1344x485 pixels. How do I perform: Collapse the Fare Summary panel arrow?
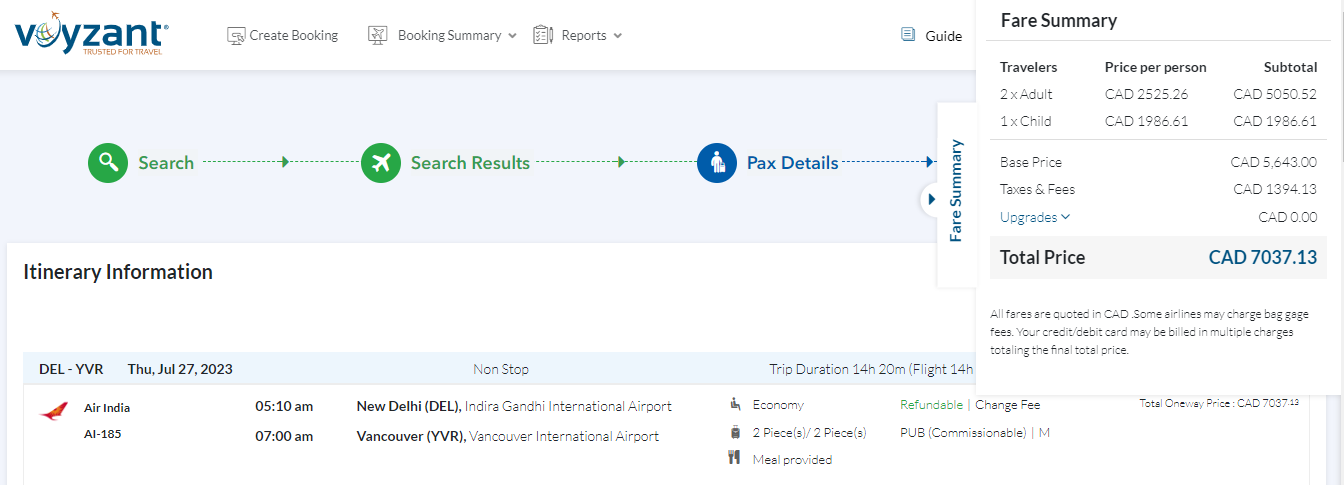tap(931, 200)
